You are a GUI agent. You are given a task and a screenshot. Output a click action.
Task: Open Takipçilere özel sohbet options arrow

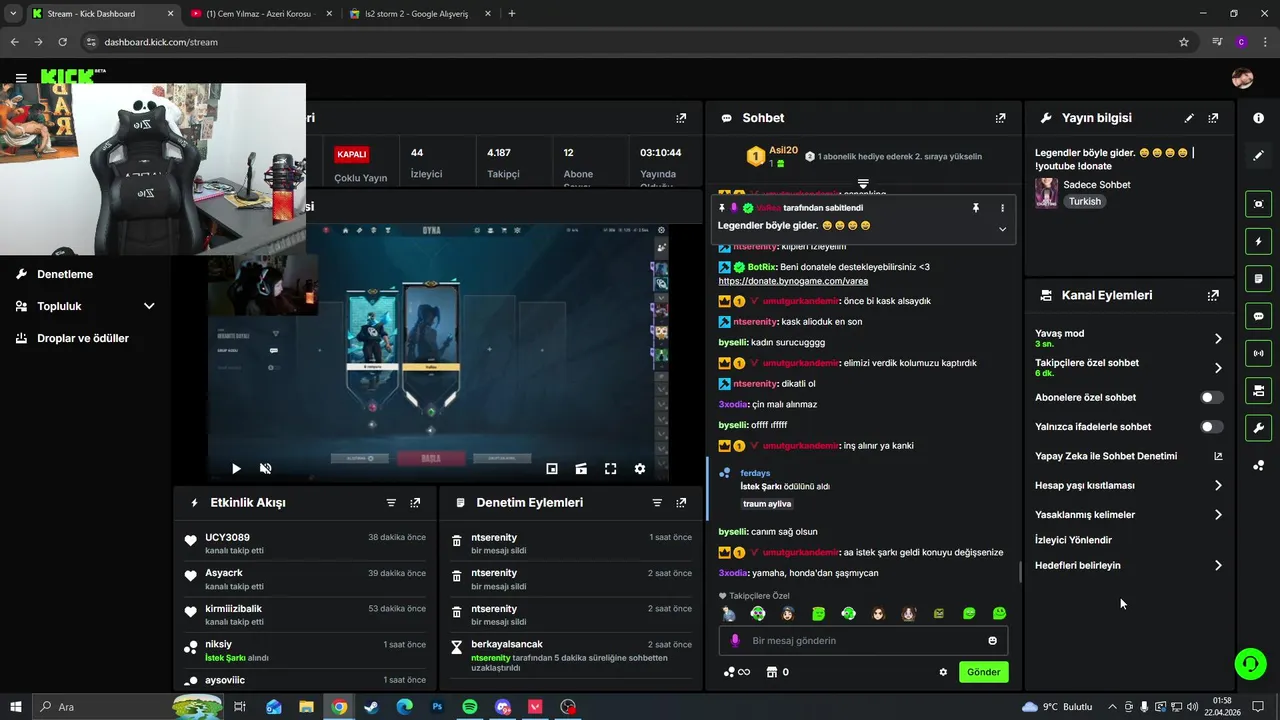click(1218, 368)
